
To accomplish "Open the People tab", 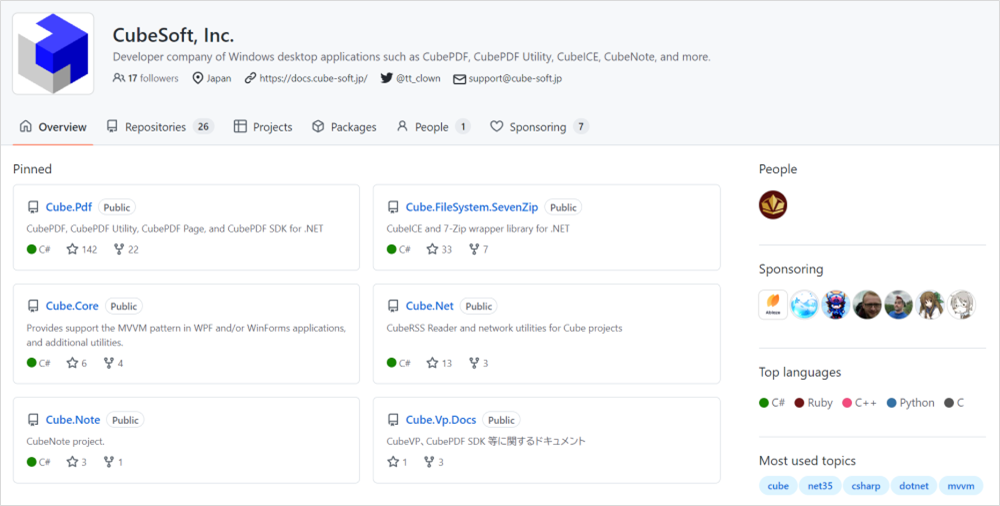I will coord(433,127).
